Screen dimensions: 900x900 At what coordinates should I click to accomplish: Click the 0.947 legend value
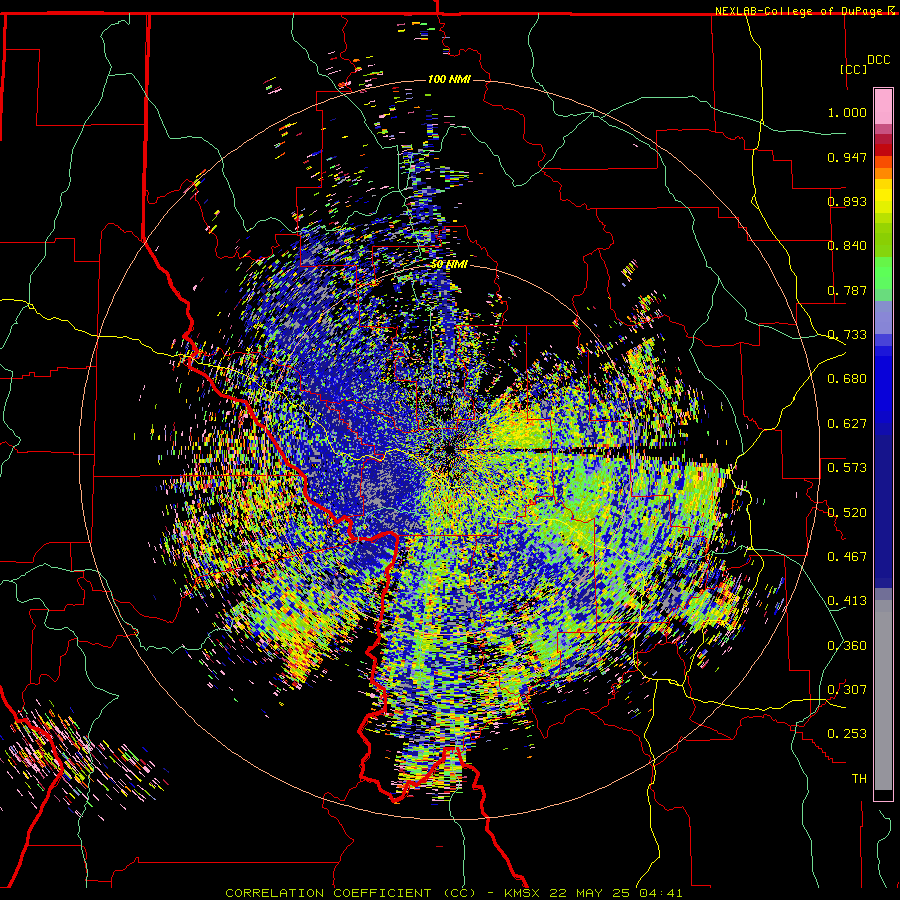(847, 157)
